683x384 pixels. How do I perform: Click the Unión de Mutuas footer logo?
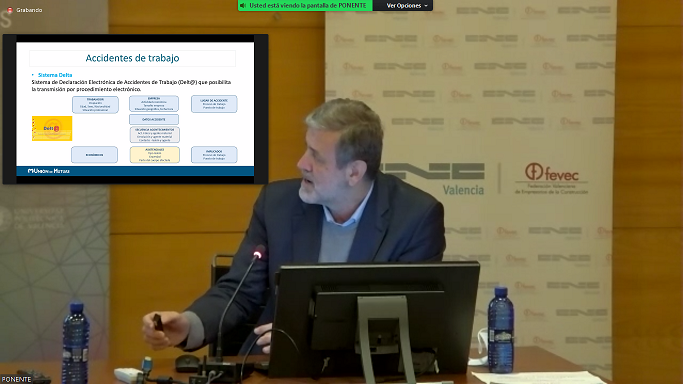[x=49, y=171]
